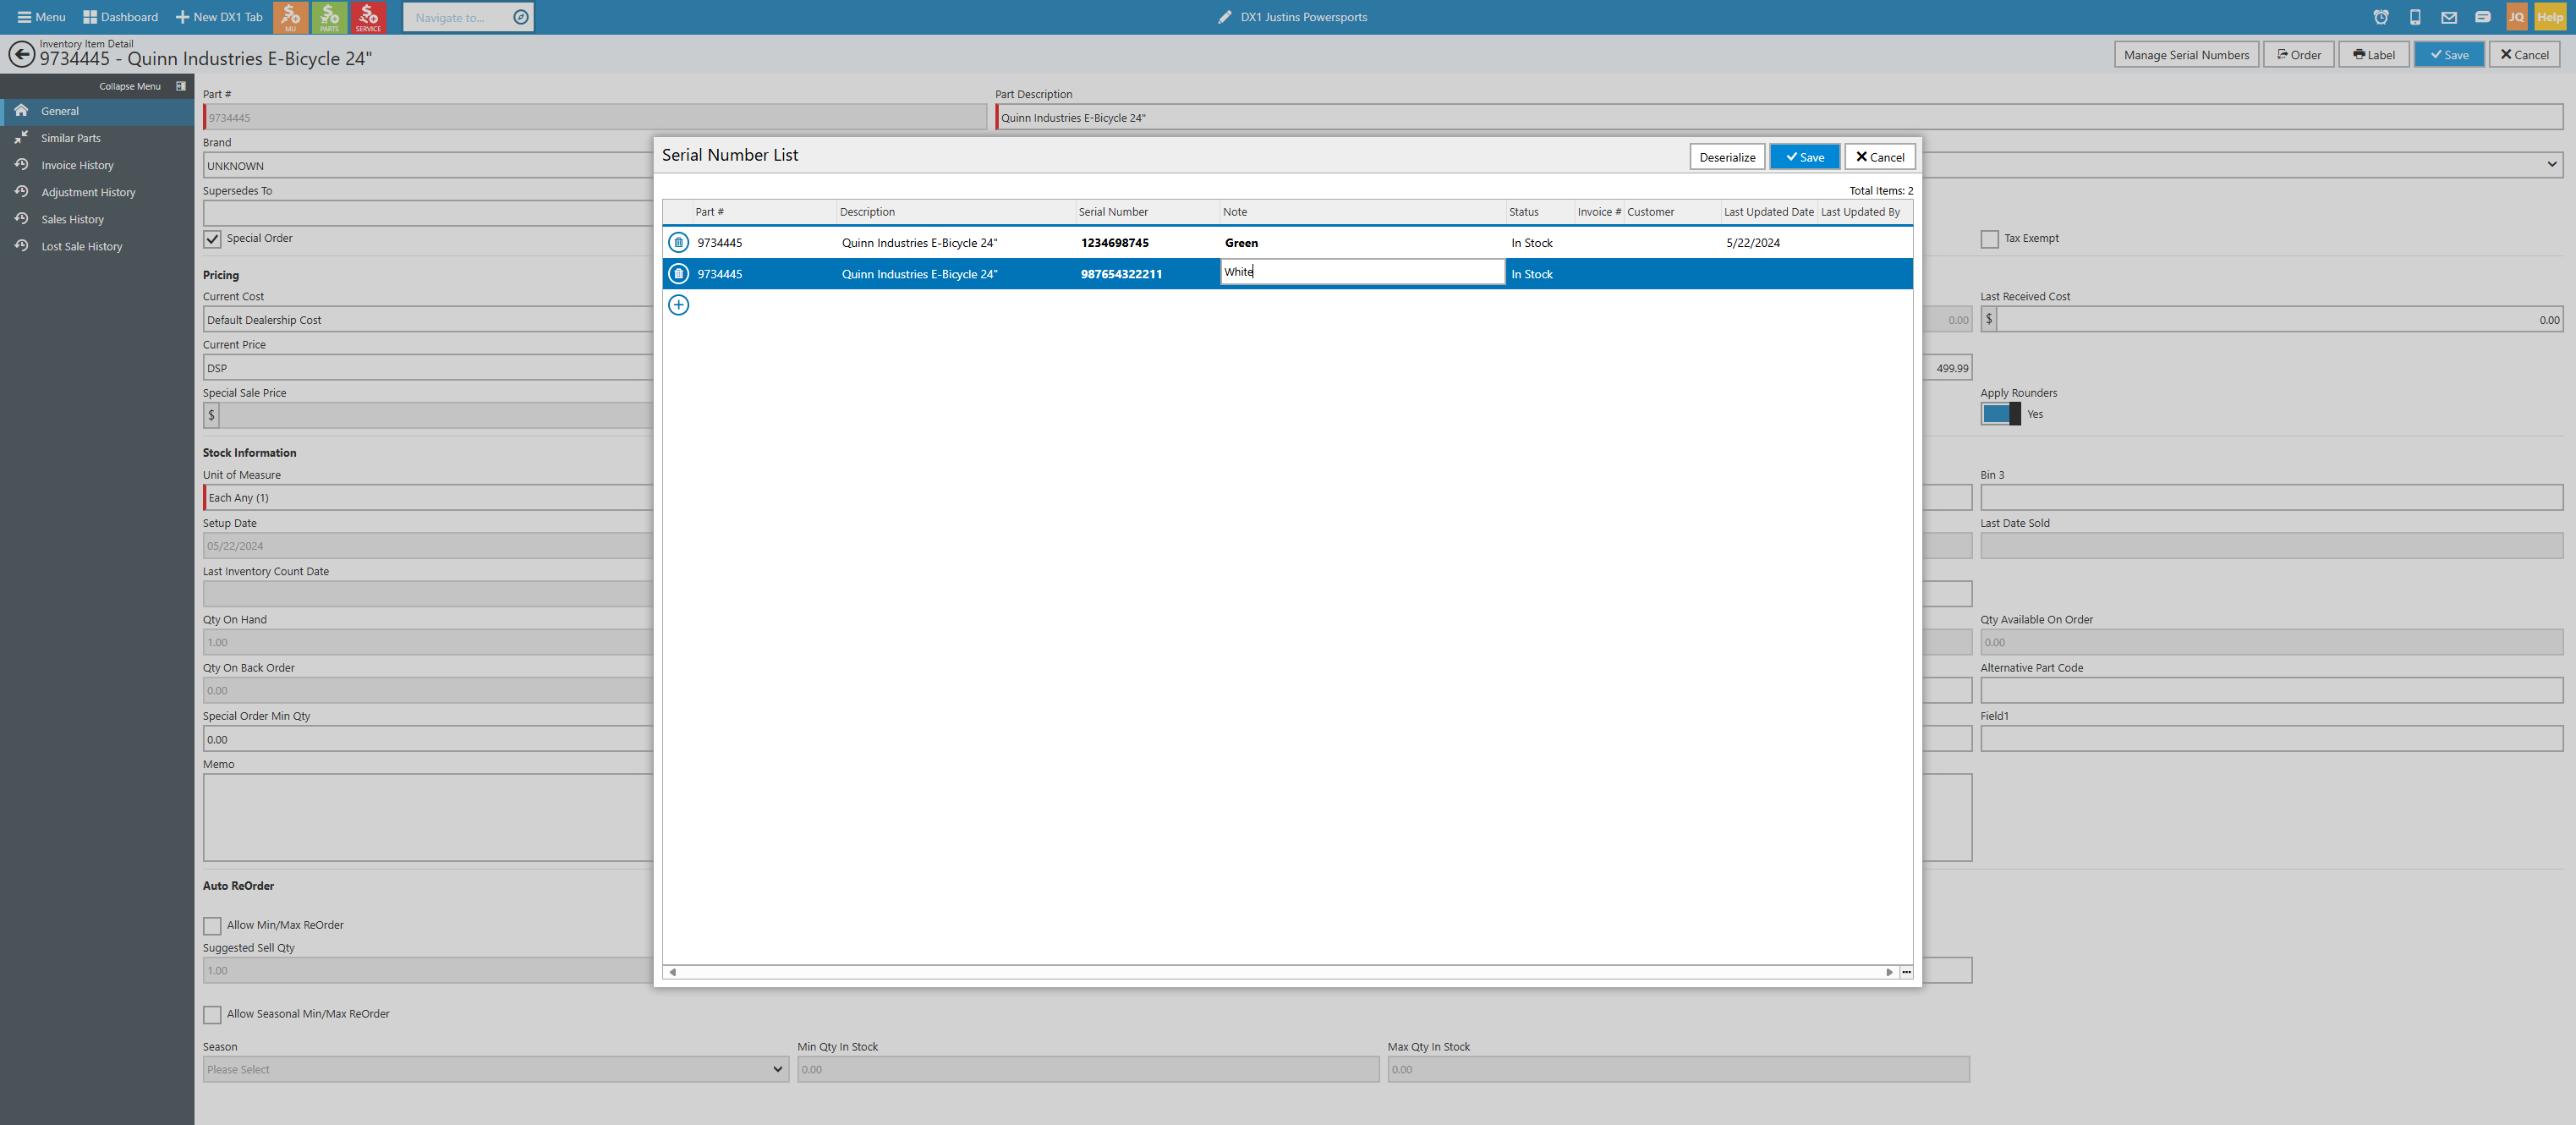Image resolution: width=2576 pixels, height=1125 pixels.
Task: Add a new serial number row
Action: (x=678, y=305)
